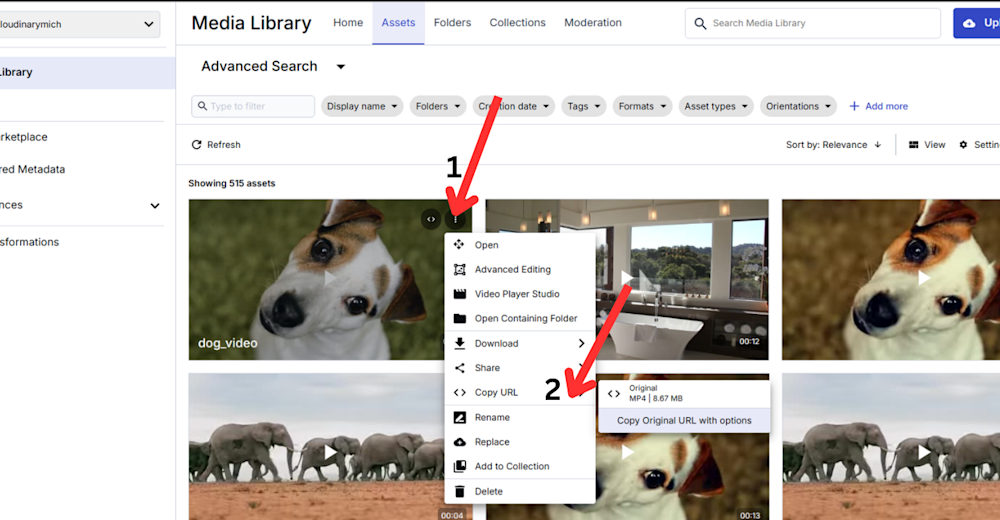This screenshot has width=1000, height=520.
Task: Switch to the Collections tab
Action: click(x=517, y=22)
